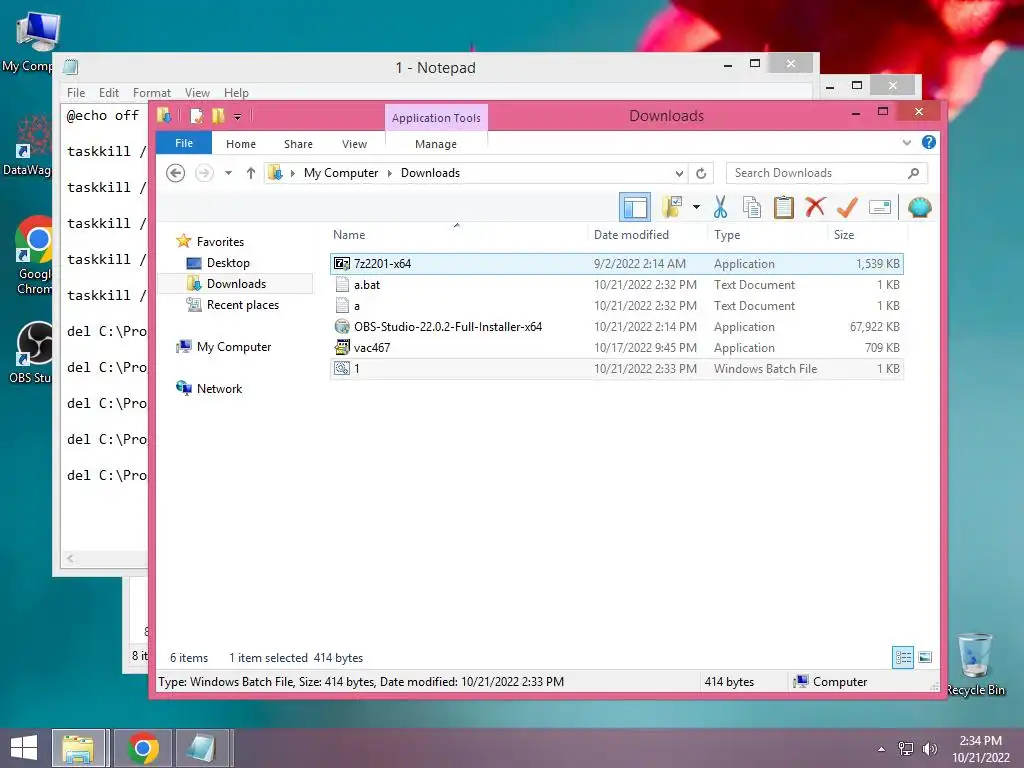Image resolution: width=1024 pixels, height=768 pixels.
Task: Open the Notepad Help menu
Action: pos(236,93)
